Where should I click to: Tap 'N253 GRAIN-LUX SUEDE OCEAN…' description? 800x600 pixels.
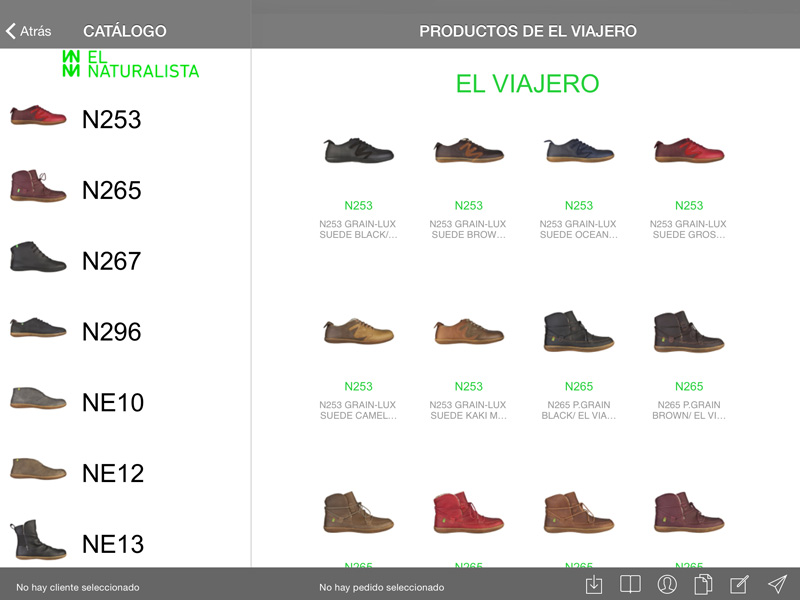579,229
